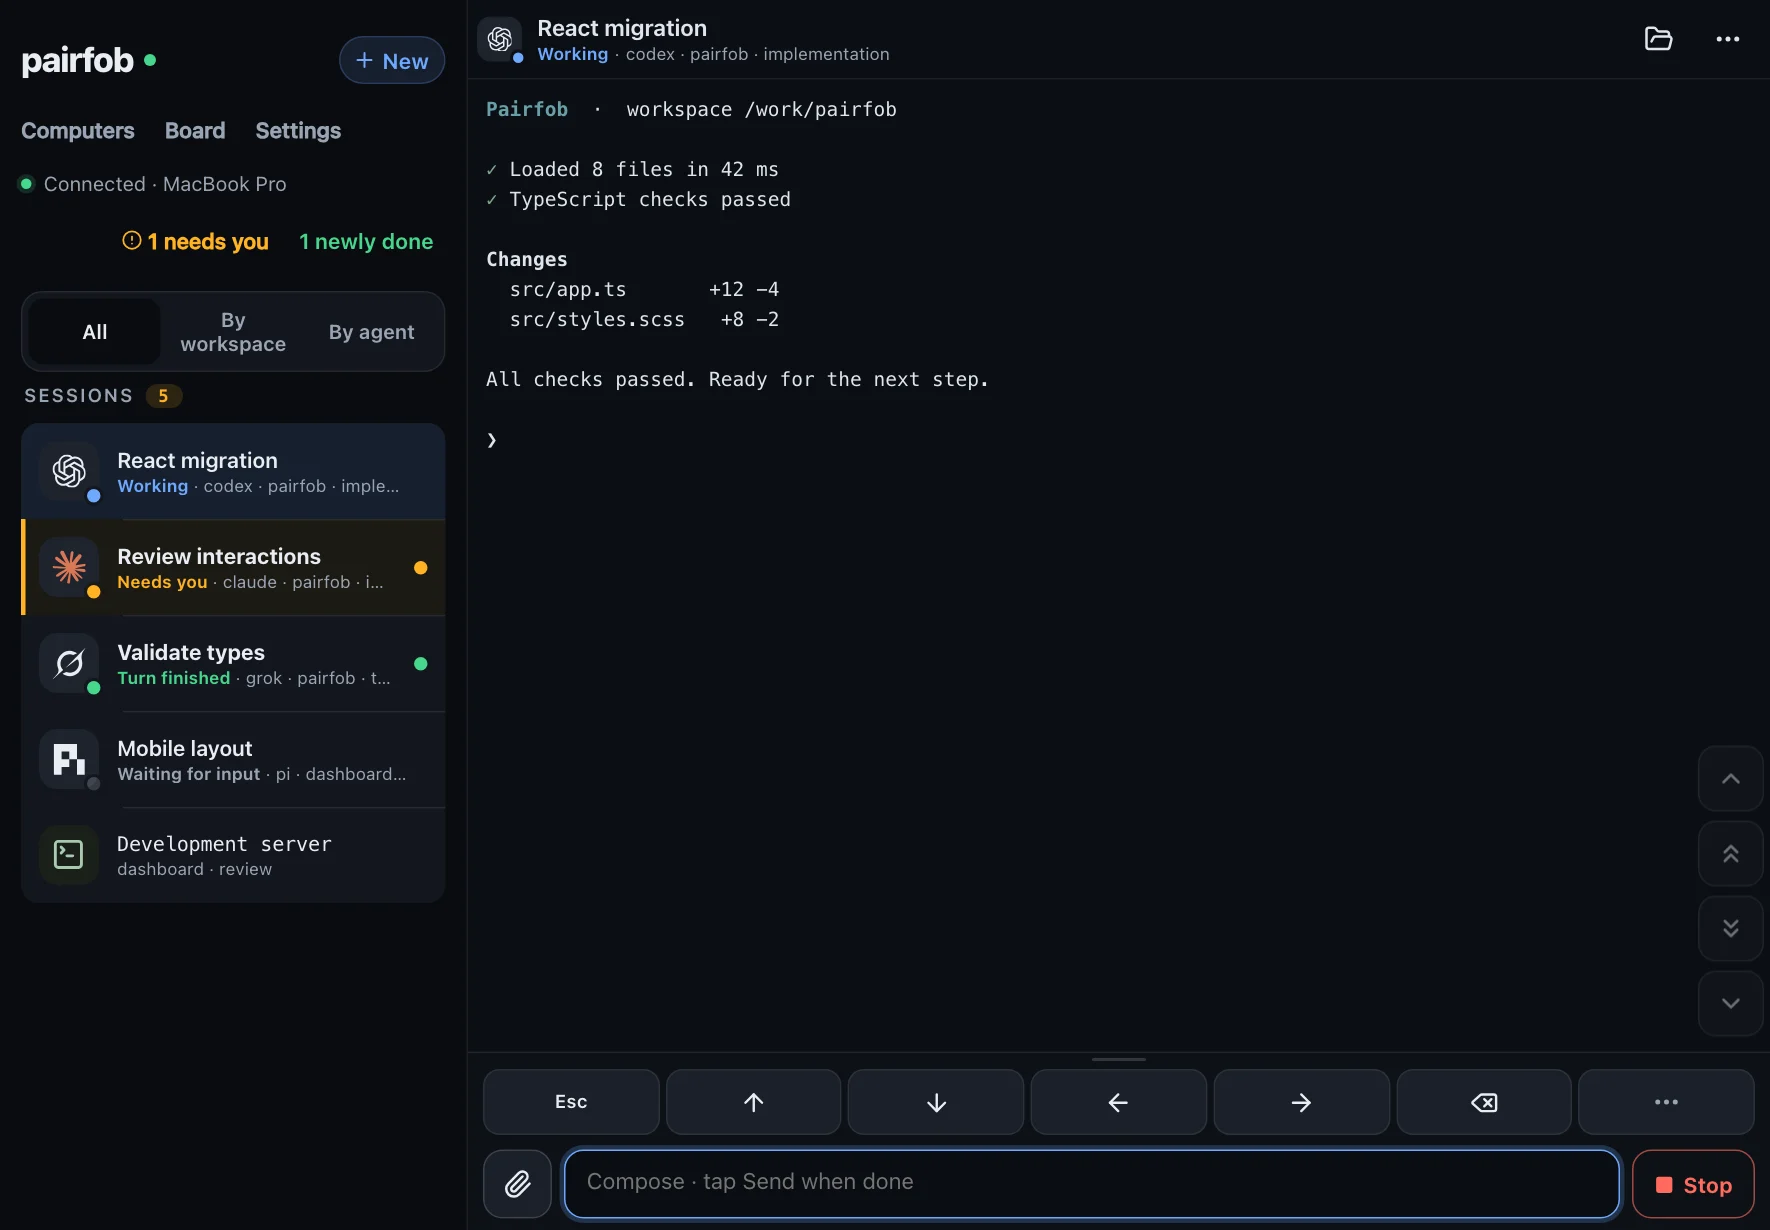Click the 1 newly done indicator

[366, 242]
